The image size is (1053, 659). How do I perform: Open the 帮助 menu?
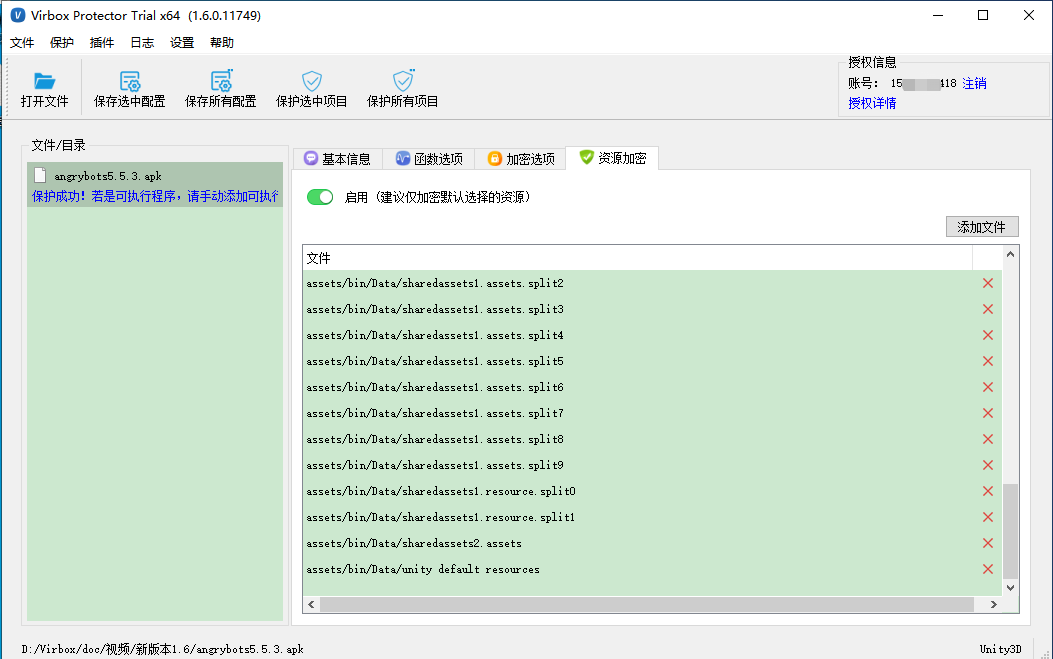222,42
